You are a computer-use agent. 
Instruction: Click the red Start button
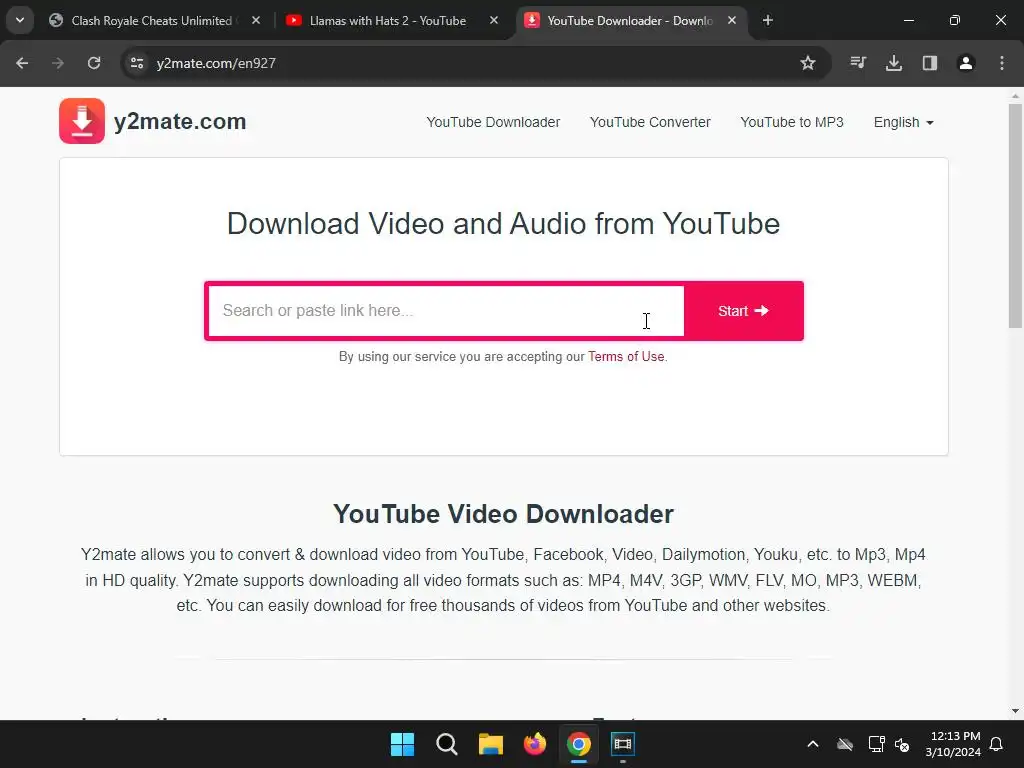(743, 311)
